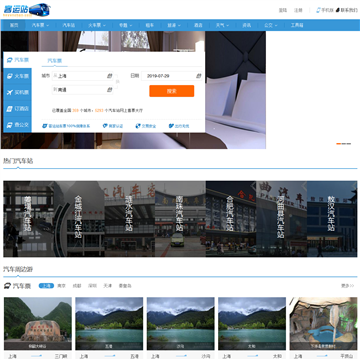
Task: Open the 合肥汽车站 station thumbnail
Action: click(x=230, y=219)
